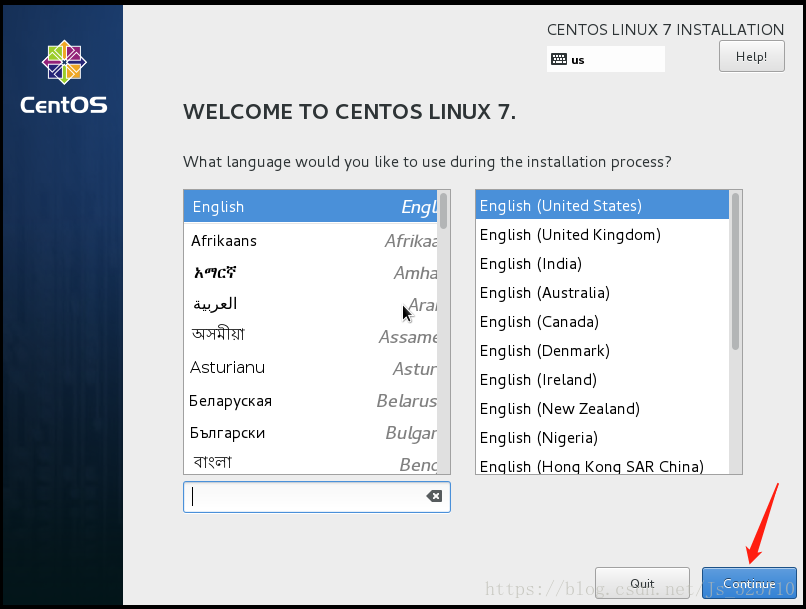Select the Assamese language row
This screenshot has width=806, height=609.
310,336
